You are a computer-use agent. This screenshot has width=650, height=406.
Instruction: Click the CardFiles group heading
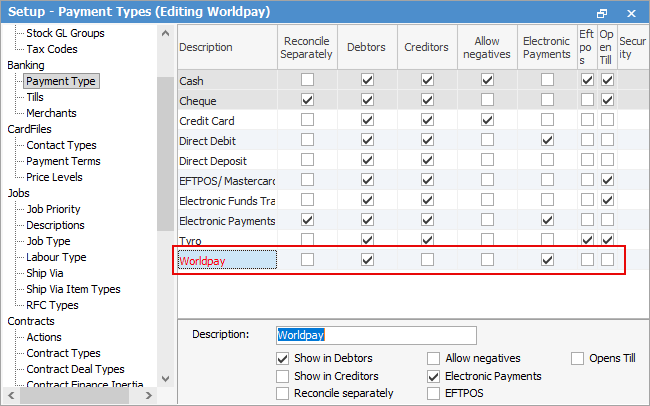click(x=29, y=129)
